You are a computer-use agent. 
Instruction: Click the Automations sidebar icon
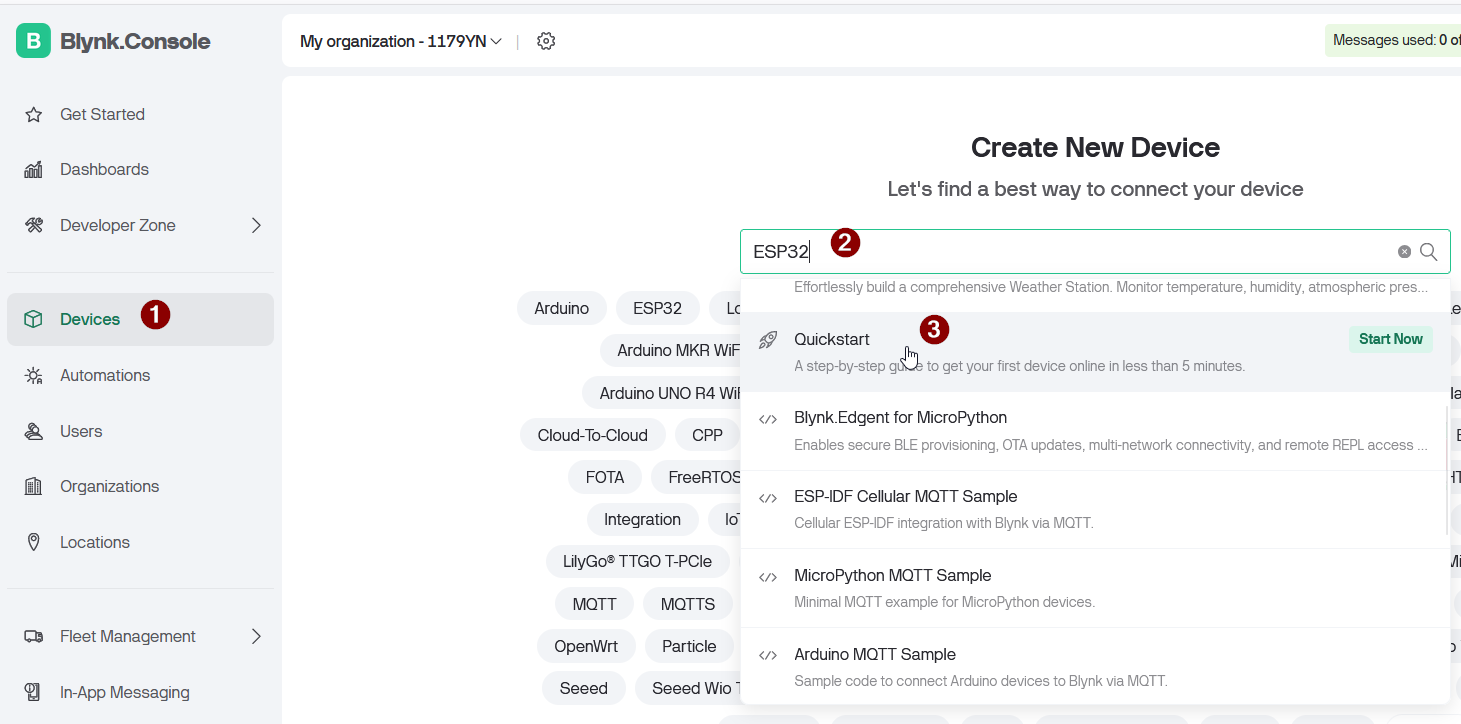33,376
